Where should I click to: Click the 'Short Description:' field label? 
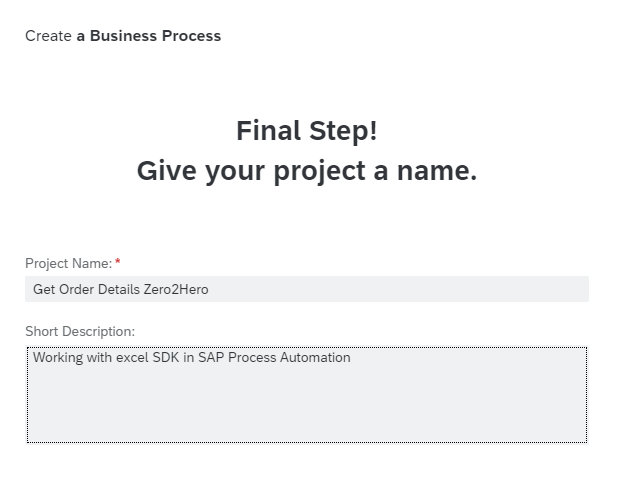click(x=79, y=331)
